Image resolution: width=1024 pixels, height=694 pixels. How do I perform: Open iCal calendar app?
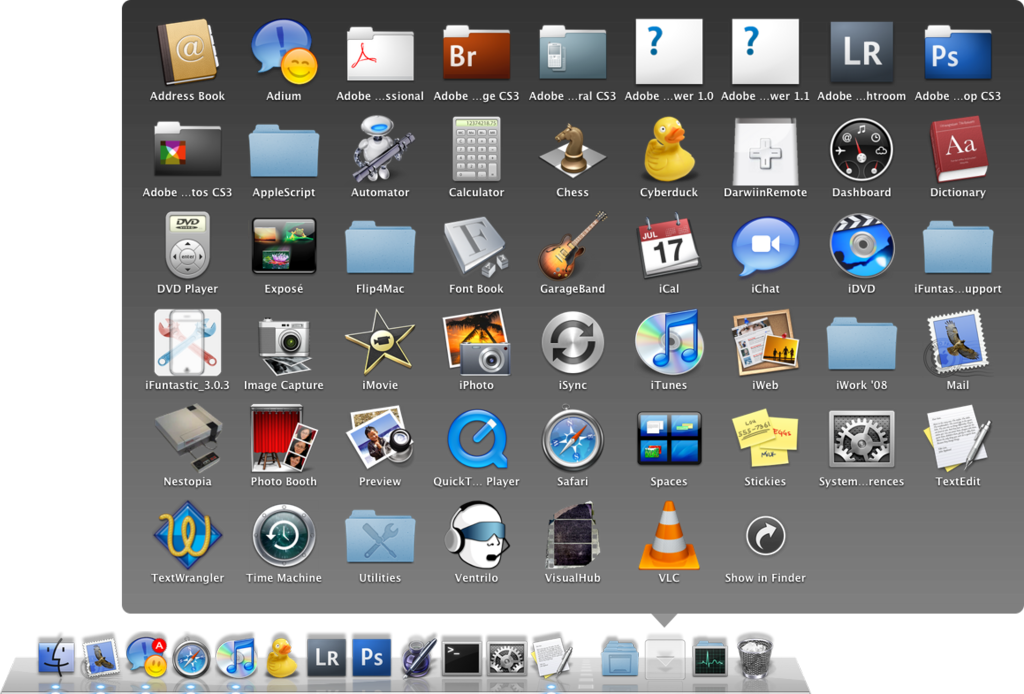[669, 245]
